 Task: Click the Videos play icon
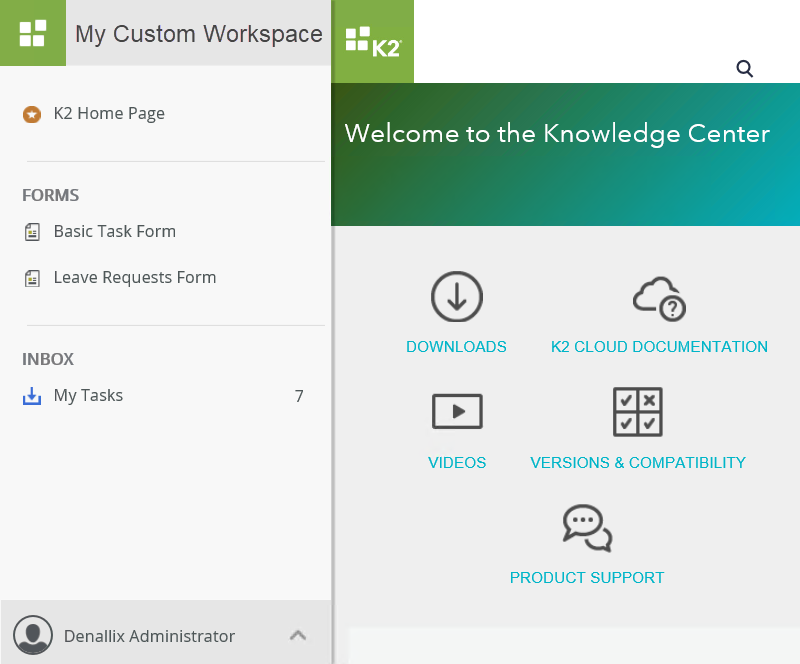(x=457, y=411)
